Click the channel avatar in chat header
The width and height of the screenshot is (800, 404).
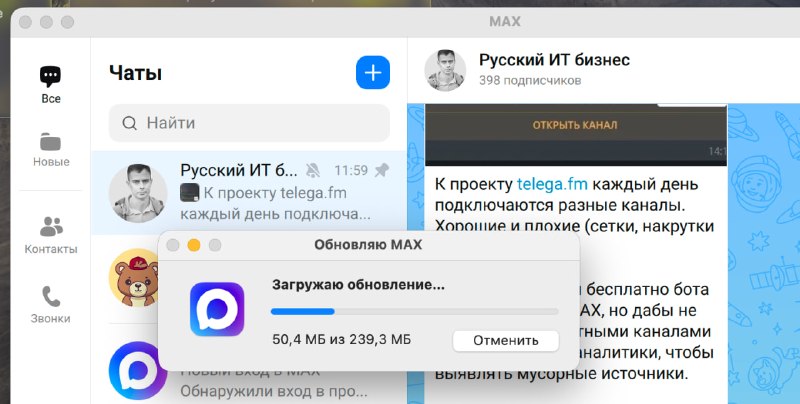[x=445, y=69]
